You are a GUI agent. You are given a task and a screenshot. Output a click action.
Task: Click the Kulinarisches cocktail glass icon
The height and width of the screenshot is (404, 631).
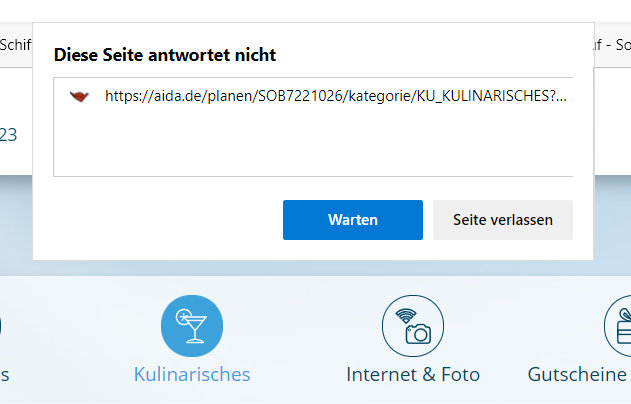pyautogui.click(x=191, y=327)
